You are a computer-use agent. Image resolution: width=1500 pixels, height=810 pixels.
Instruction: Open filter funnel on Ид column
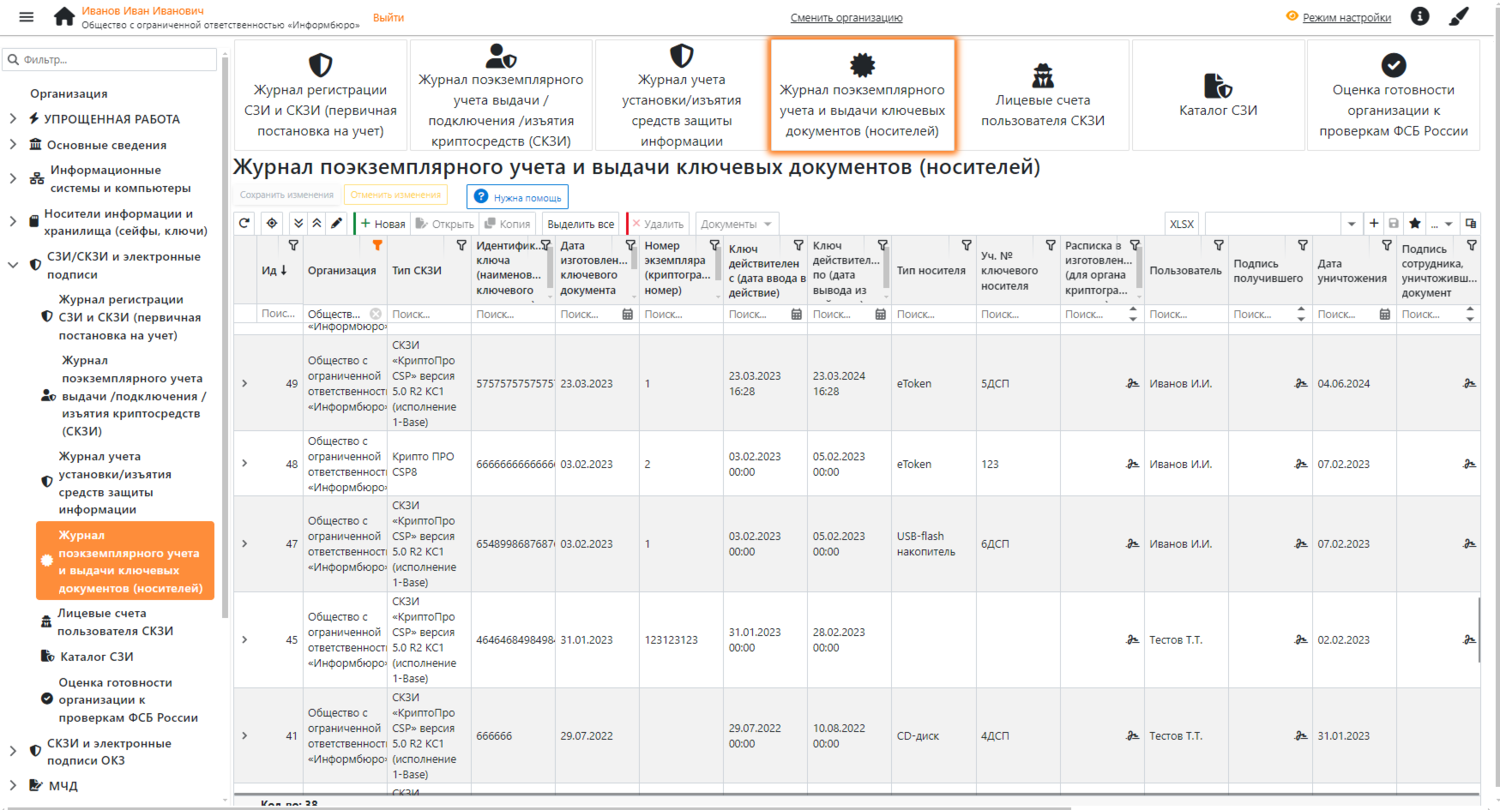(293, 245)
